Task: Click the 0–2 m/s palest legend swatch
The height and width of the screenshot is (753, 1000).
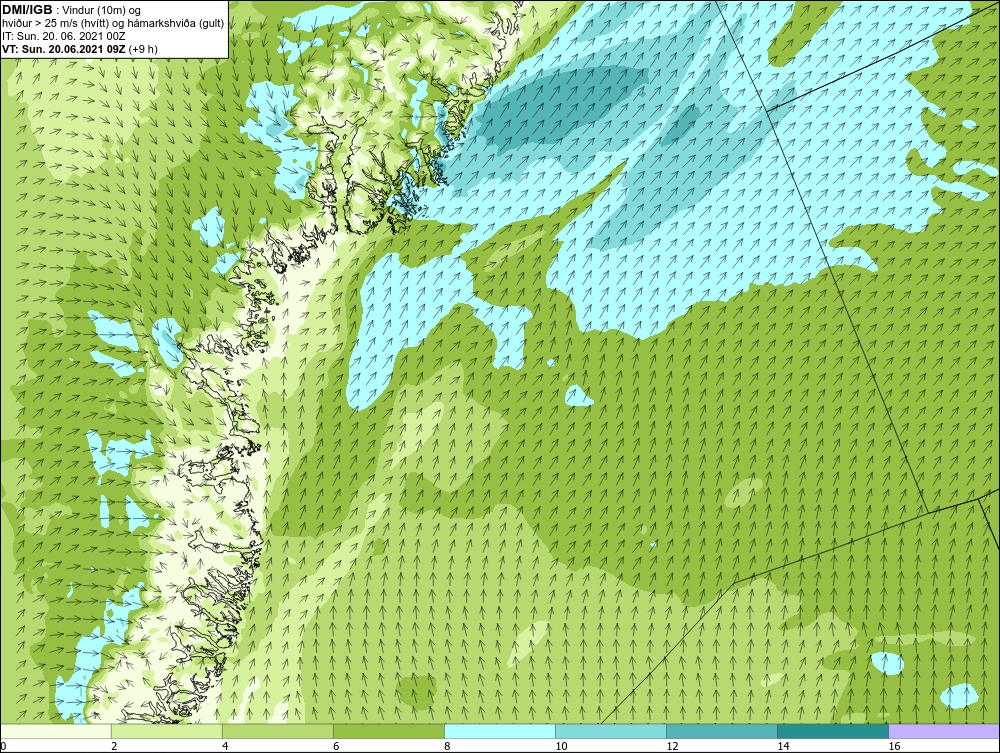Action: tap(55, 731)
